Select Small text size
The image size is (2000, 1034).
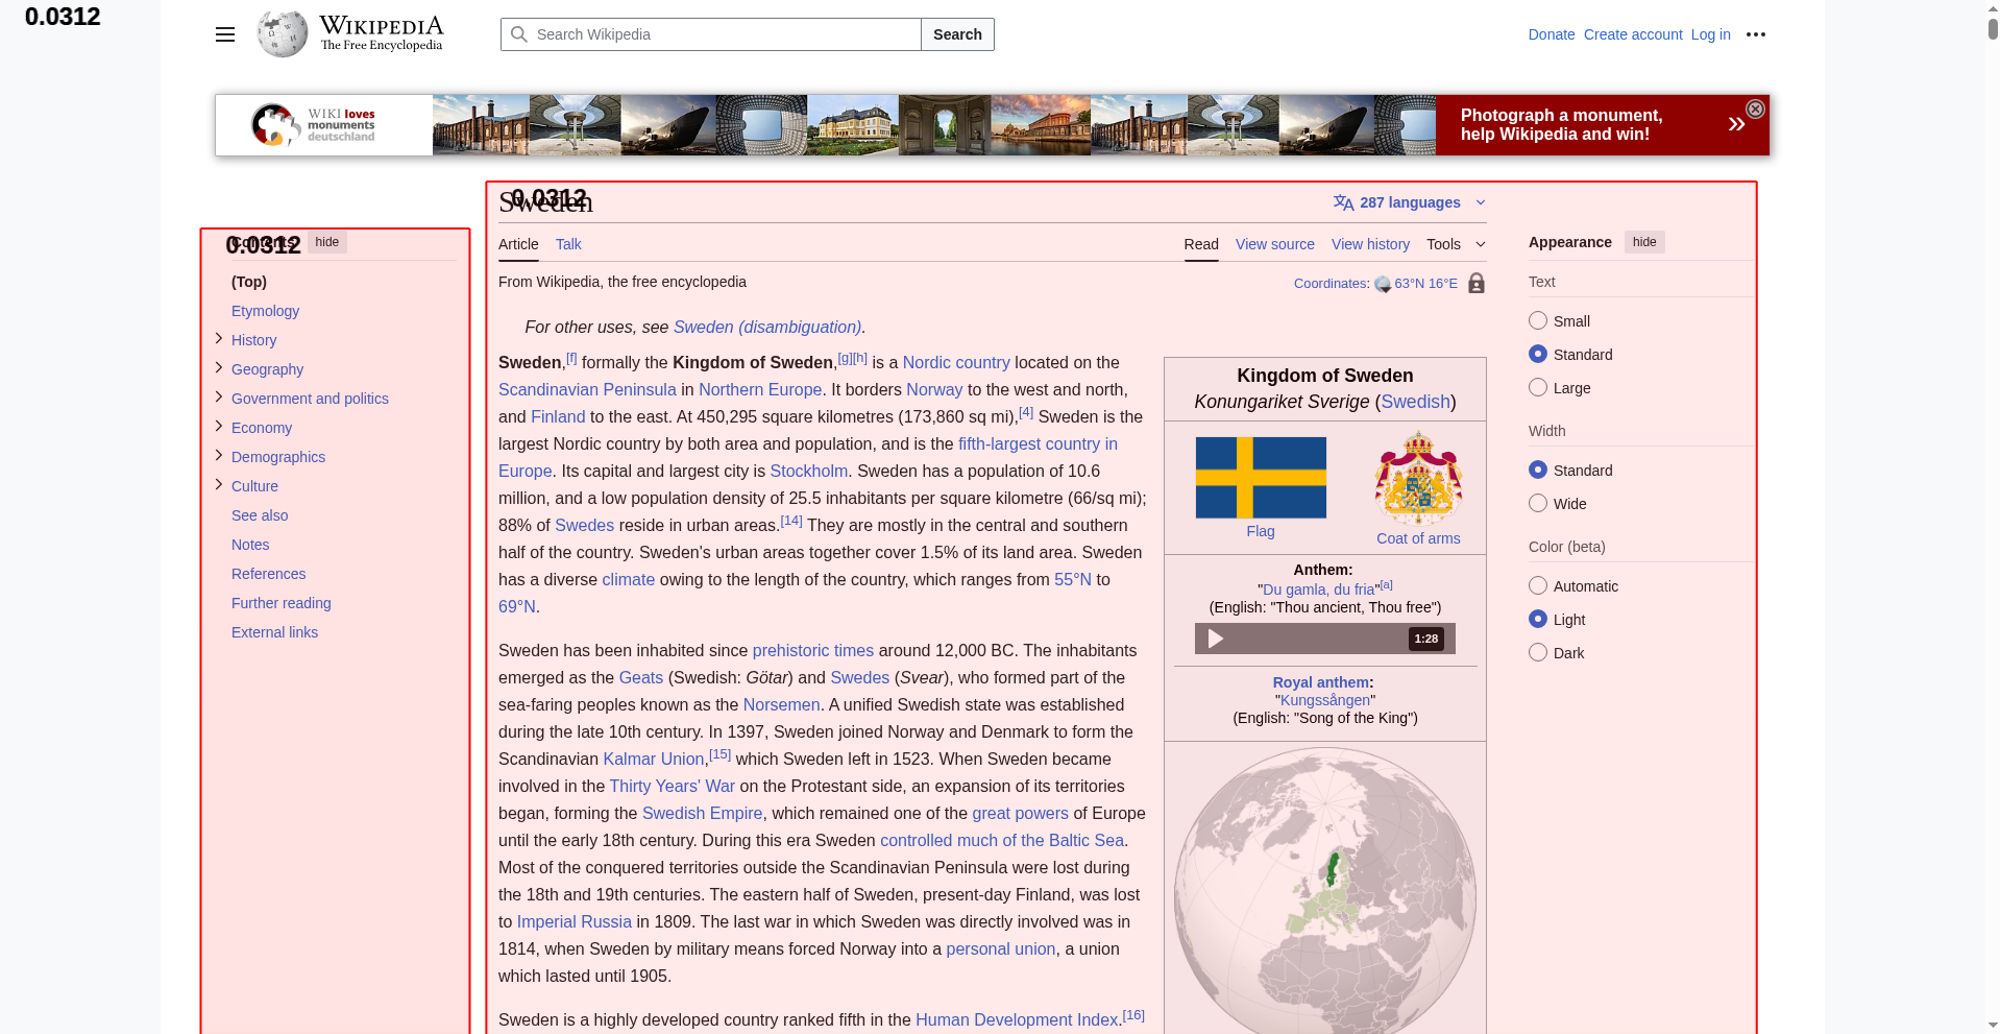[1538, 321]
